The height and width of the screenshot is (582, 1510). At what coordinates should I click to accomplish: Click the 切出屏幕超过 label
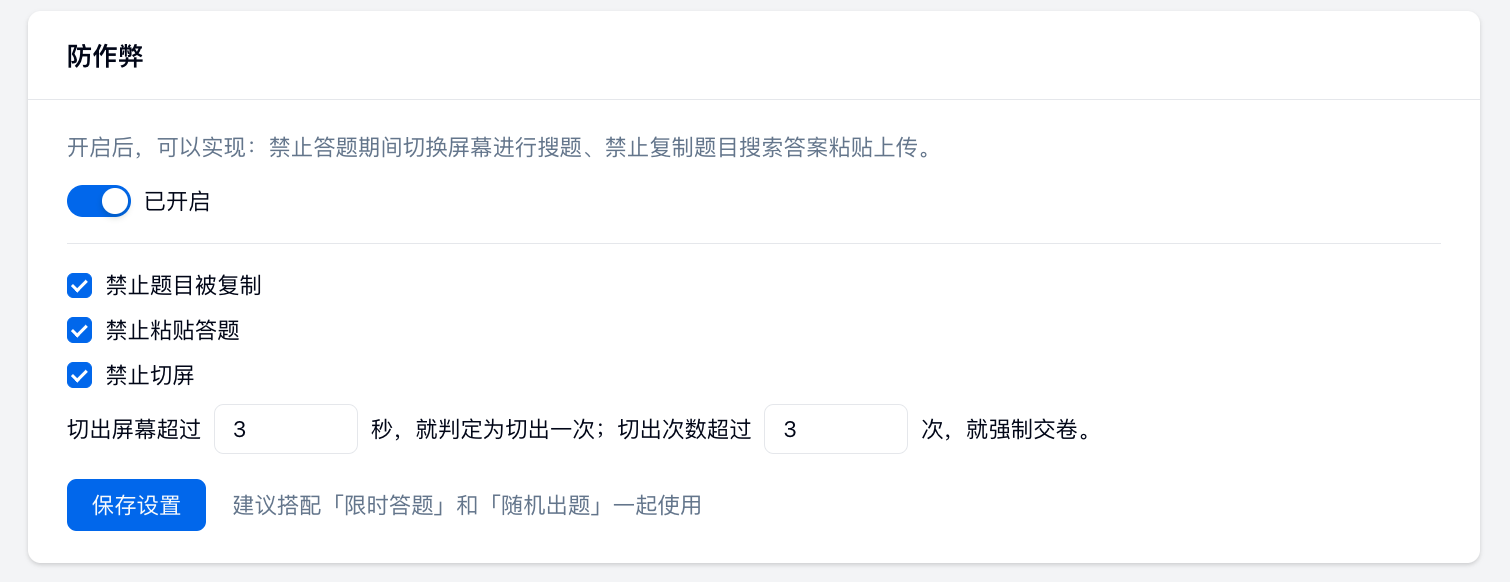tap(134, 430)
